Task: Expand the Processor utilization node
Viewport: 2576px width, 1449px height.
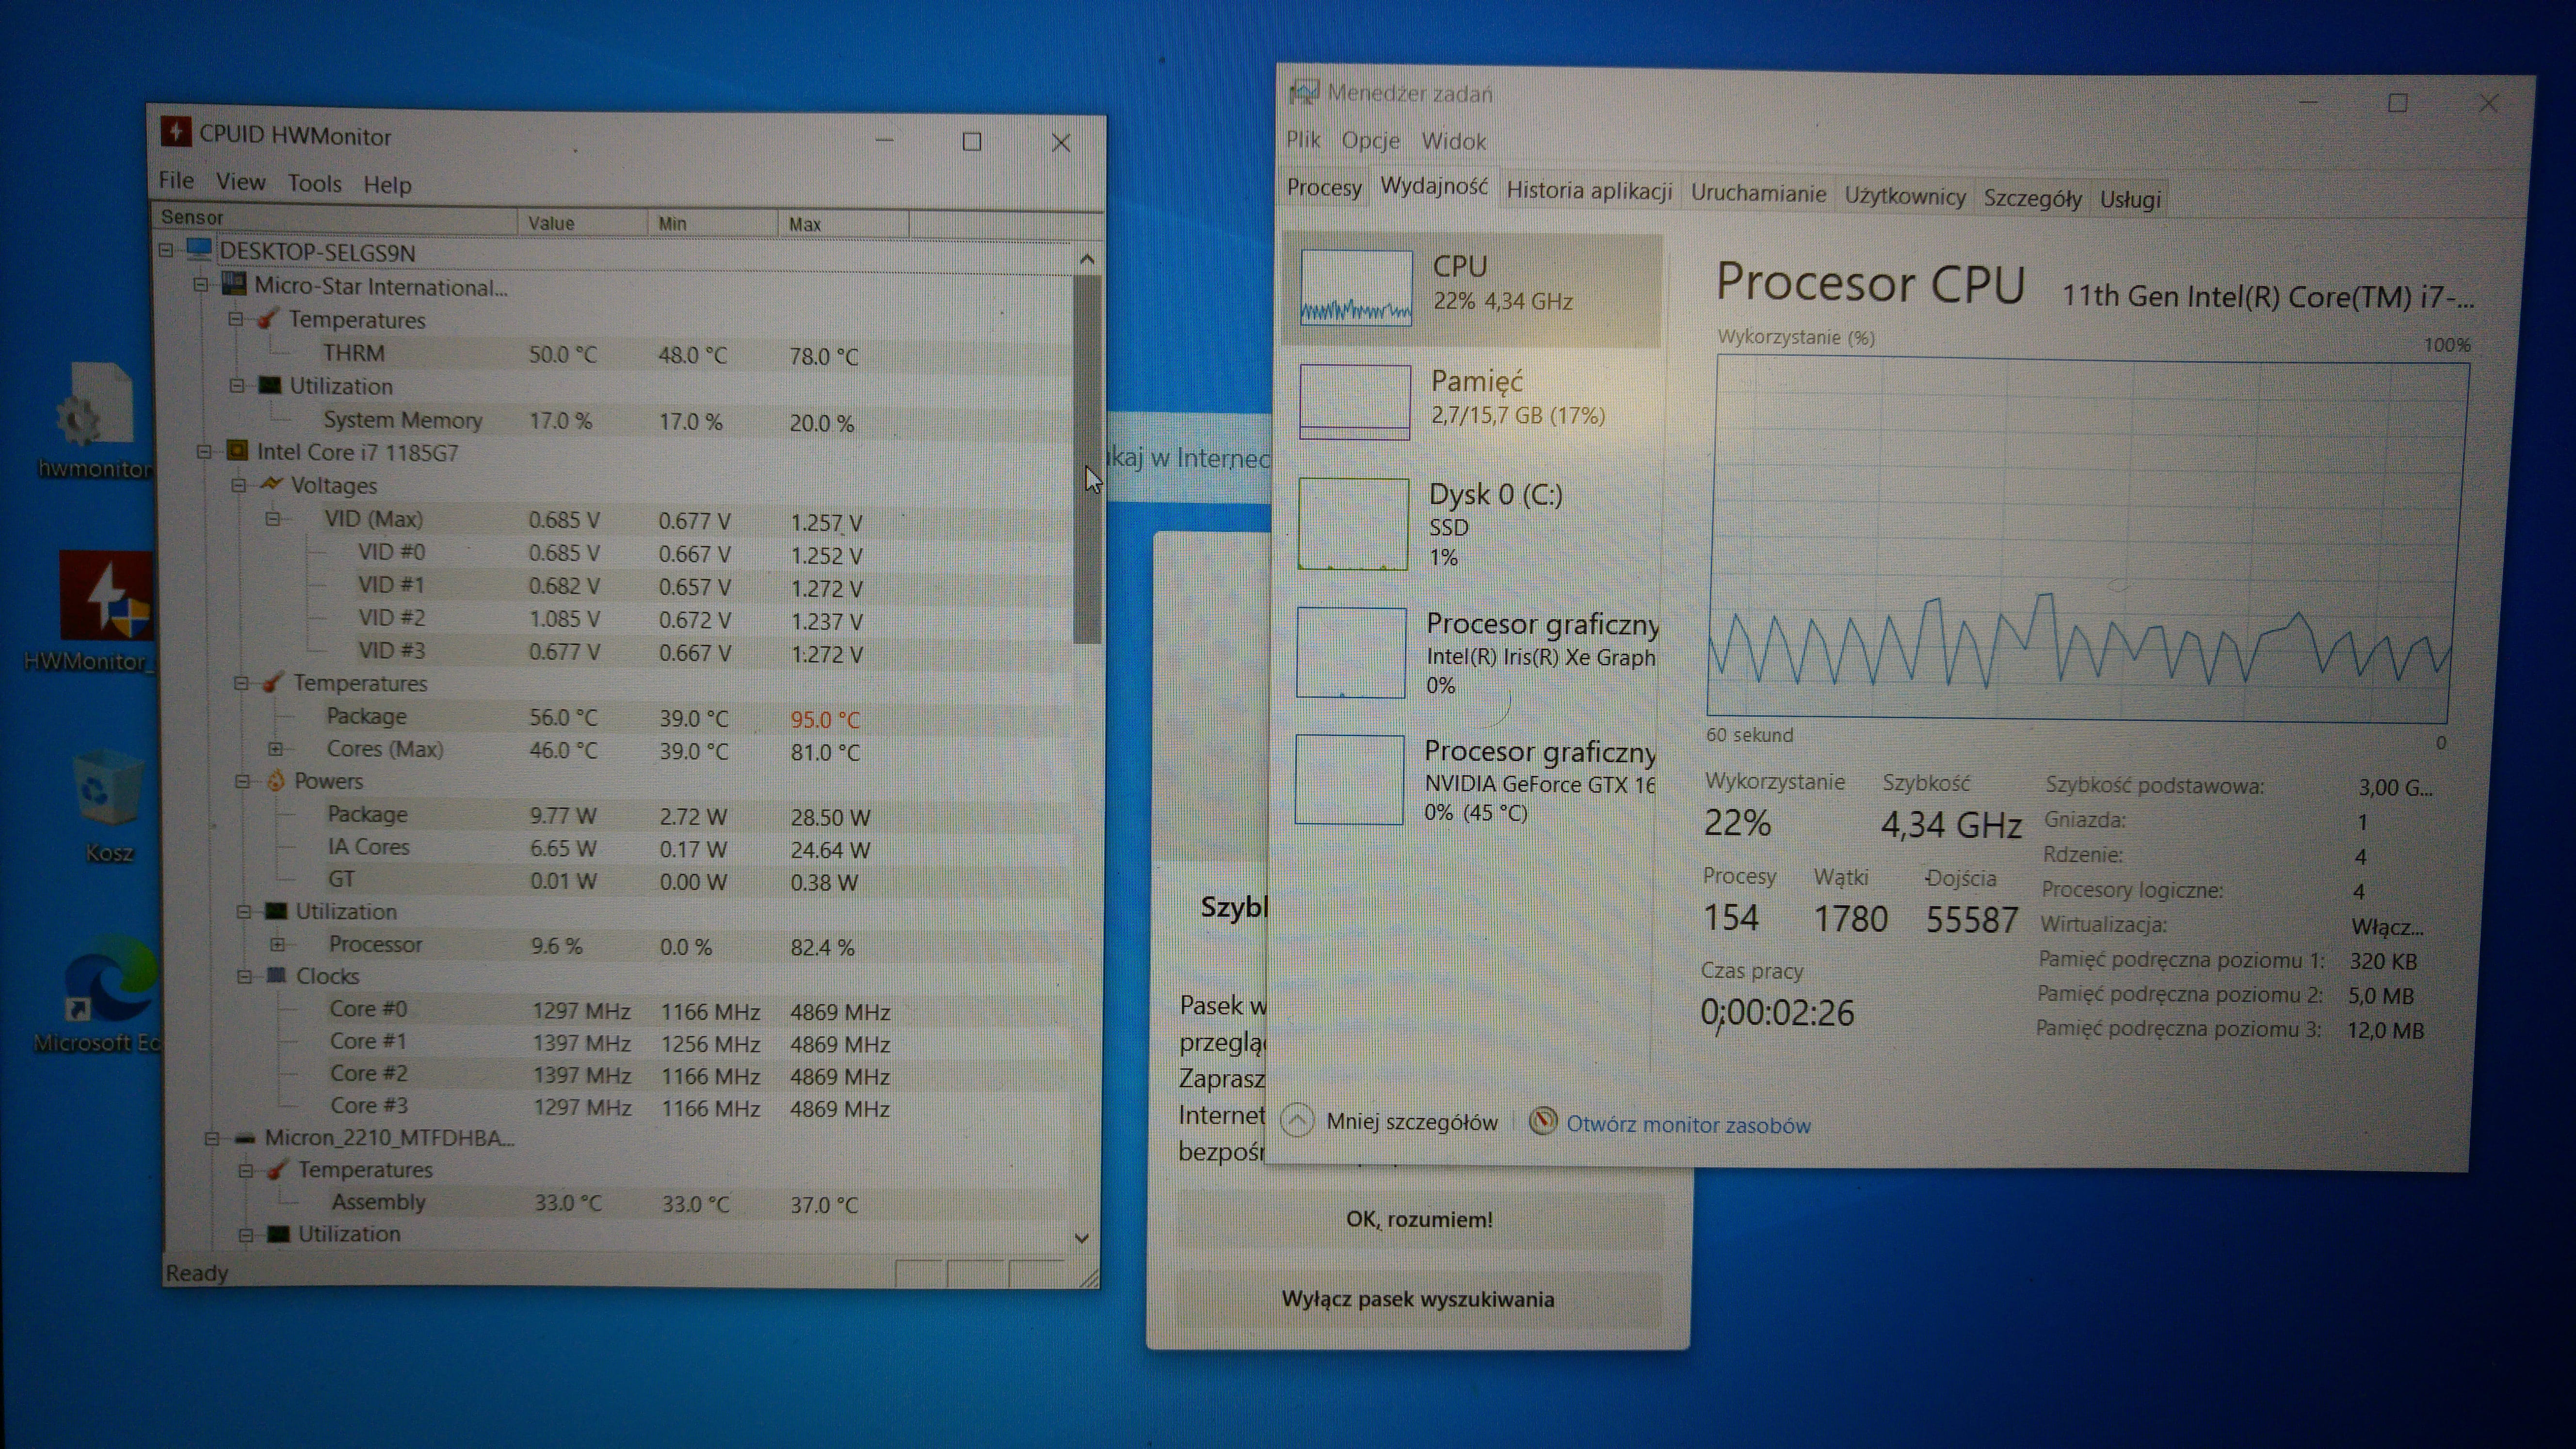Action: [x=278, y=944]
